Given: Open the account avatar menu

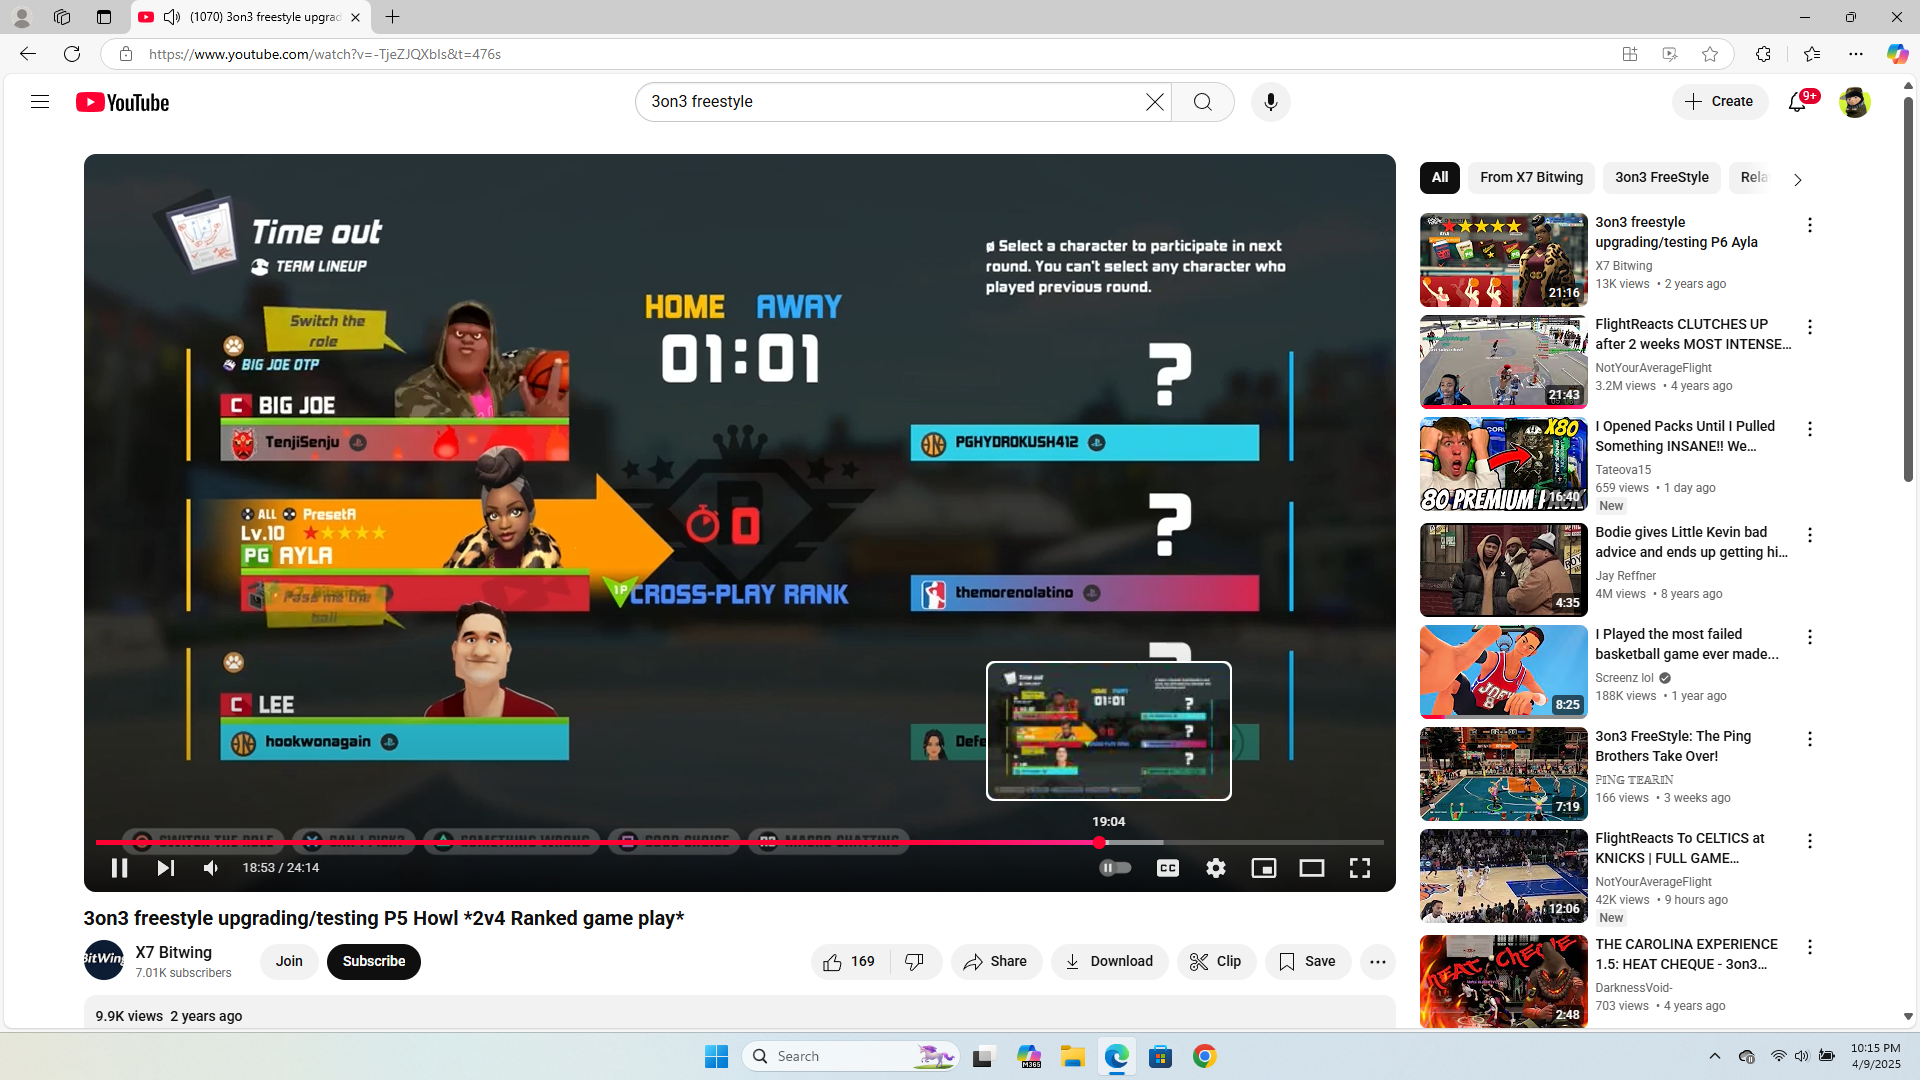Looking at the screenshot, I should click(x=1854, y=102).
